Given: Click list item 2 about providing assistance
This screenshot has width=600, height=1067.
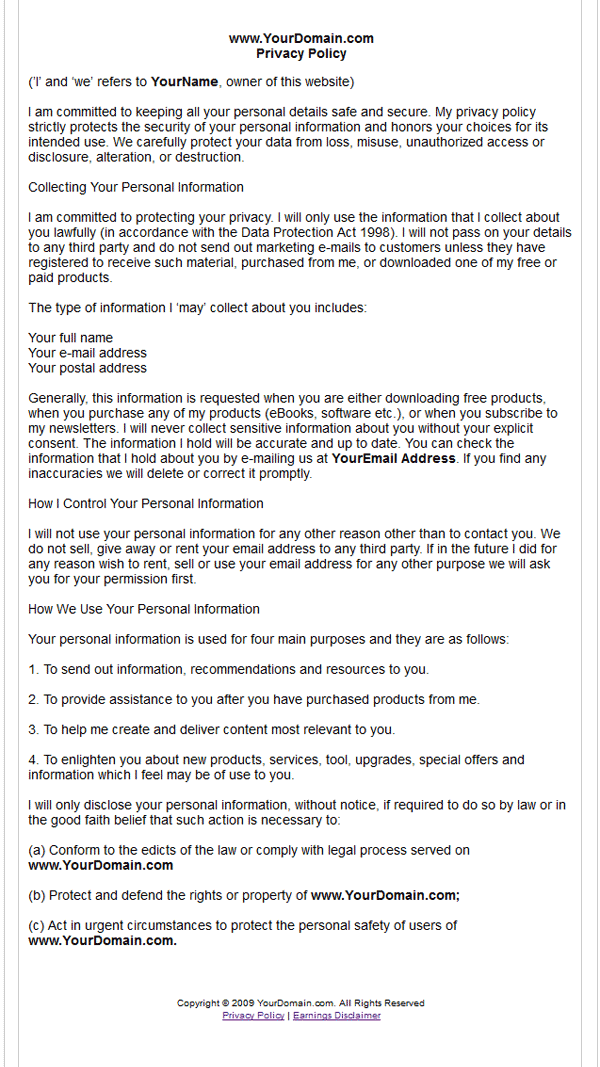Looking at the screenshot, I should [254, 700].
